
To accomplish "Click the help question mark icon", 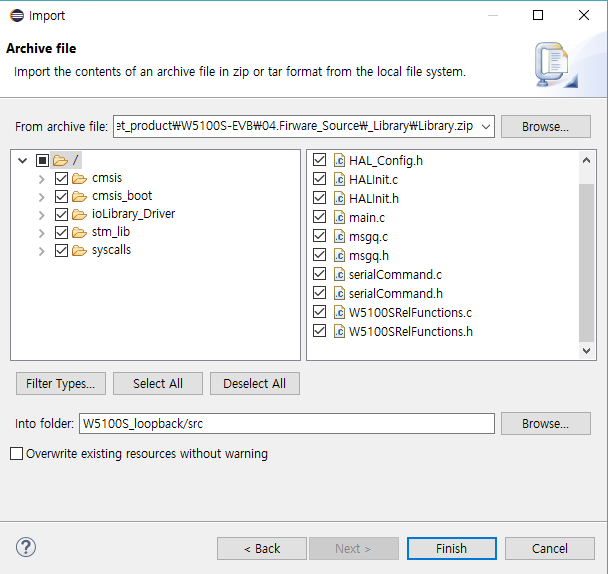I will click(26, 547).
